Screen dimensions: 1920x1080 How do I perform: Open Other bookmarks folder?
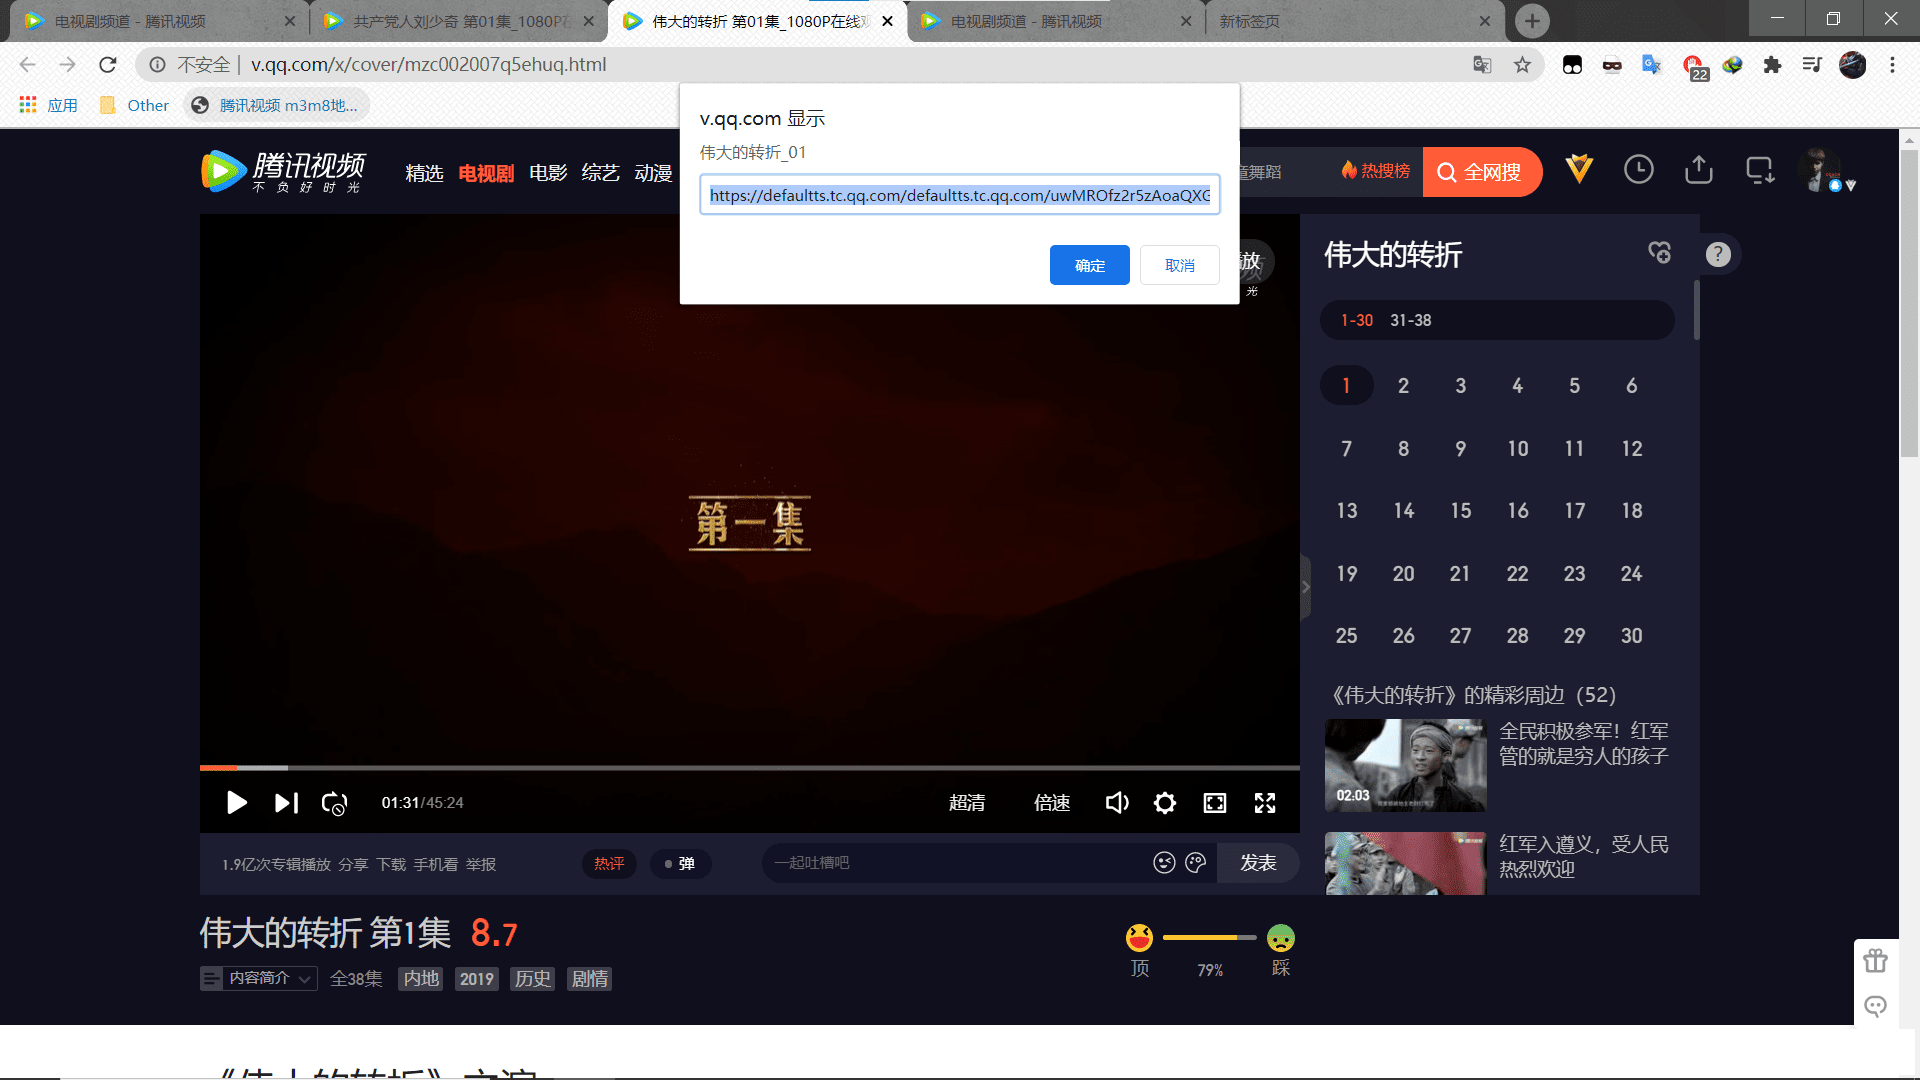134,105
